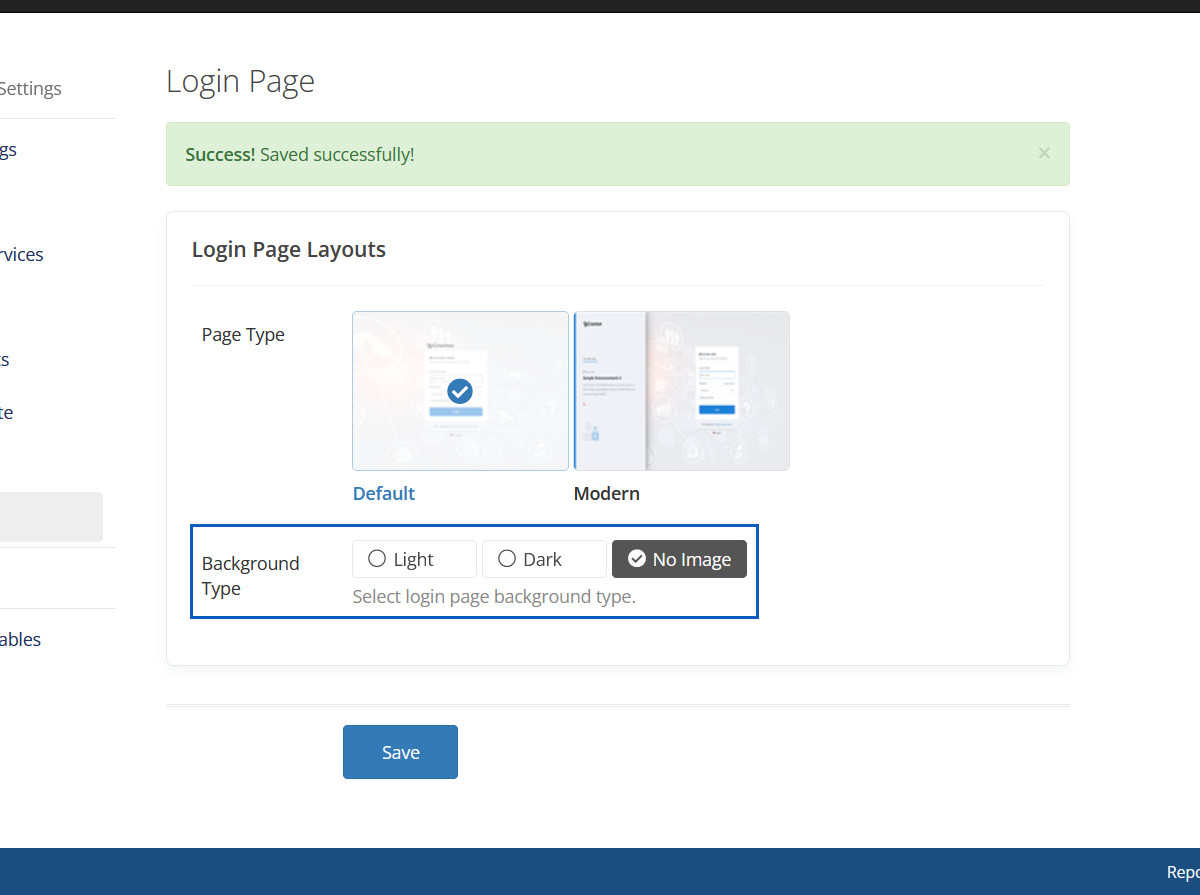Screen dimensions: 1200x895
Task: Click the blue checkmark on Default layout
Action: 460,390
